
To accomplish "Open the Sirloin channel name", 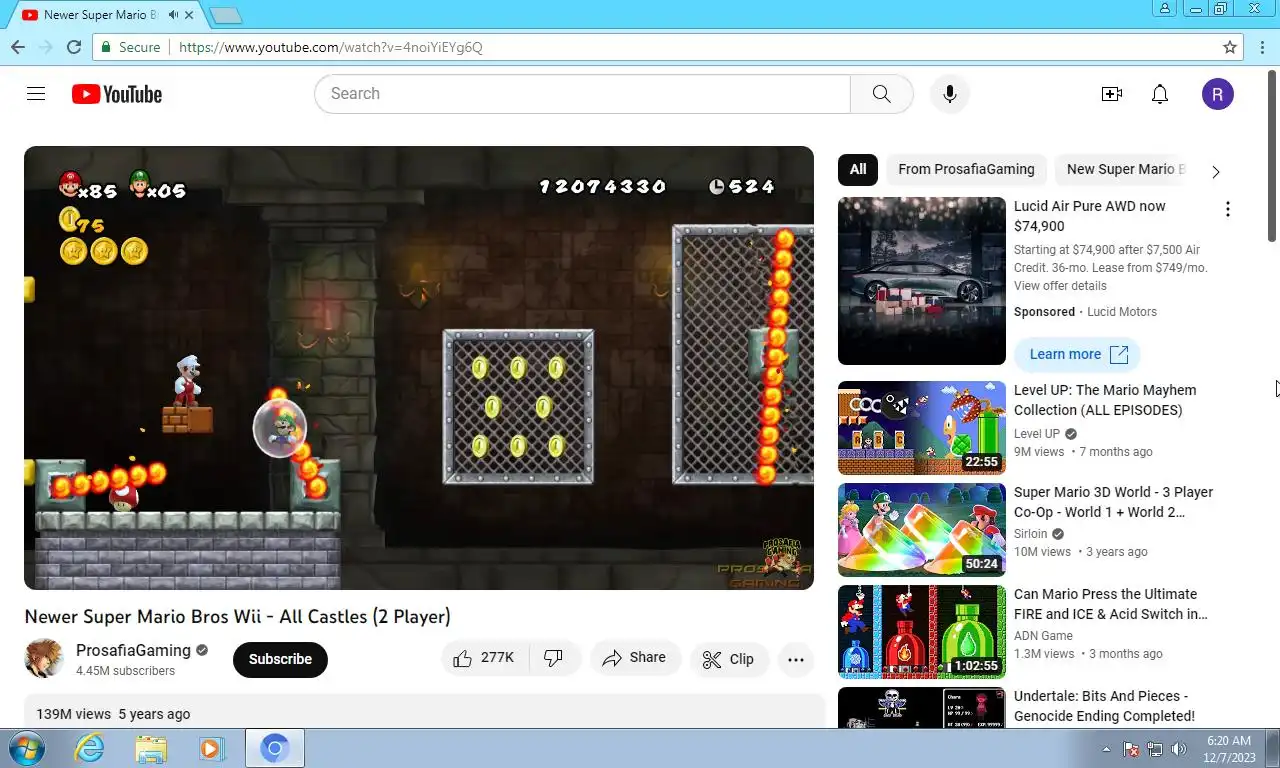I will pos(1031,534).
